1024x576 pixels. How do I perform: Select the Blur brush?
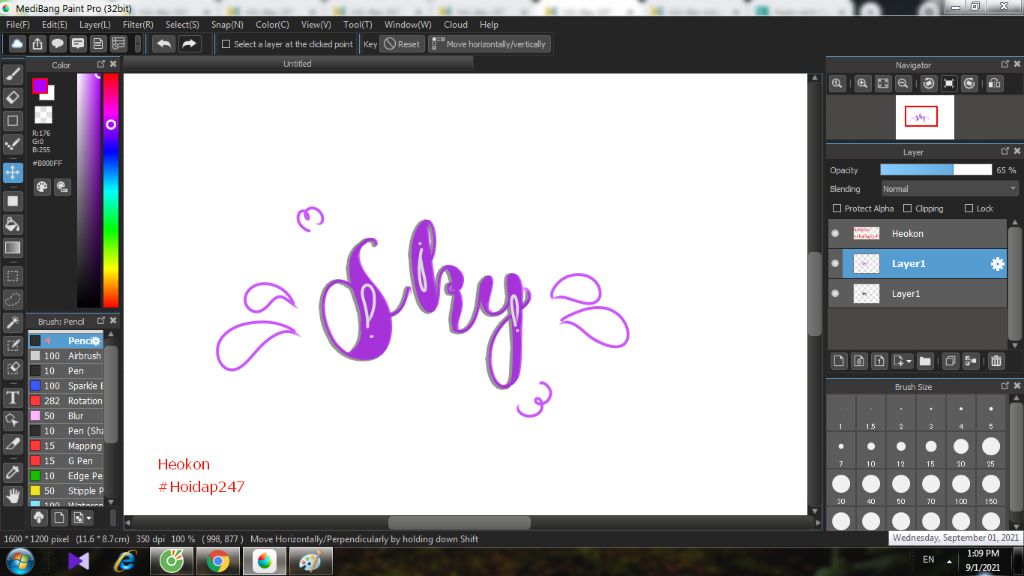tap(66, 415)
